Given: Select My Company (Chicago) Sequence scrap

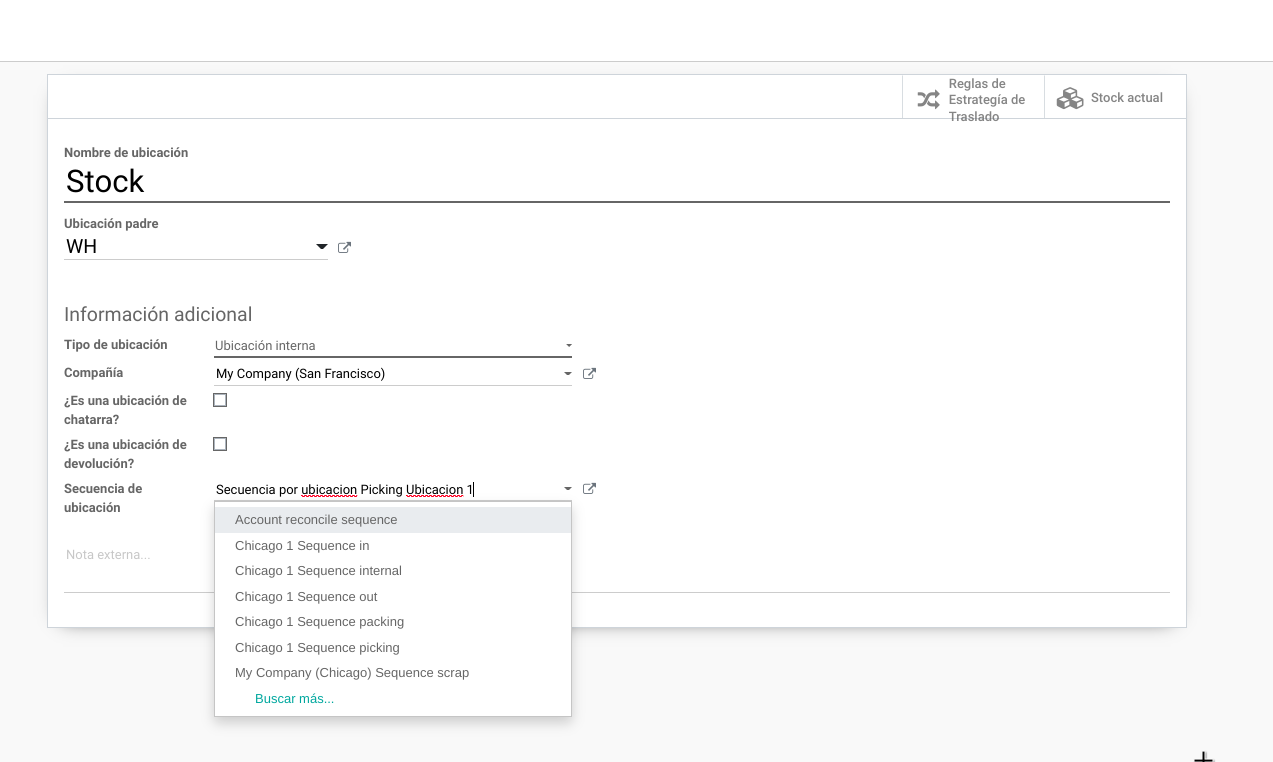Looking at the screenshot, I should click(393, 672).
